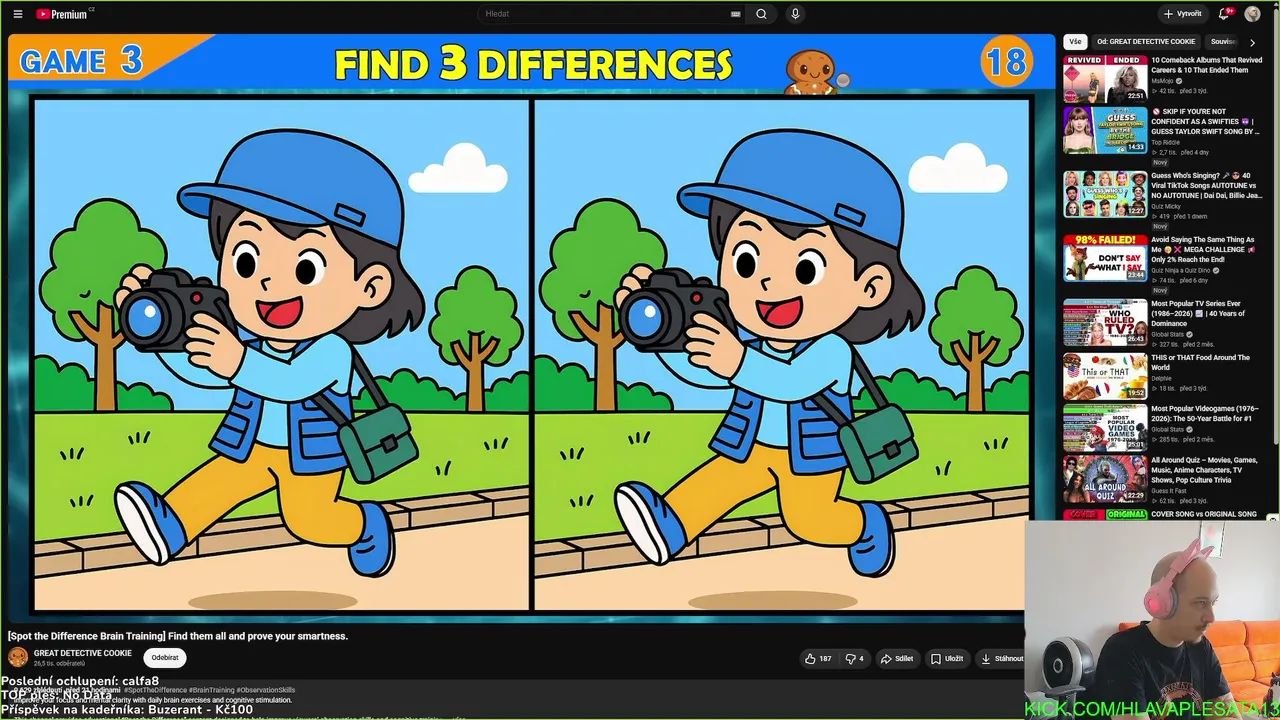
Task: Click the magnifier search button
Action: point(761,14)
